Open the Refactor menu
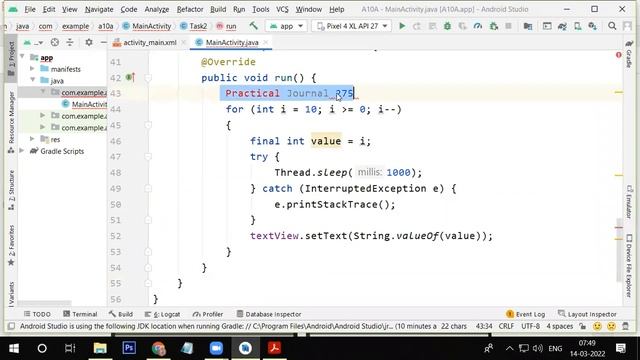The height and width of the screenshot is (360, 640). (x=190, y=9)
